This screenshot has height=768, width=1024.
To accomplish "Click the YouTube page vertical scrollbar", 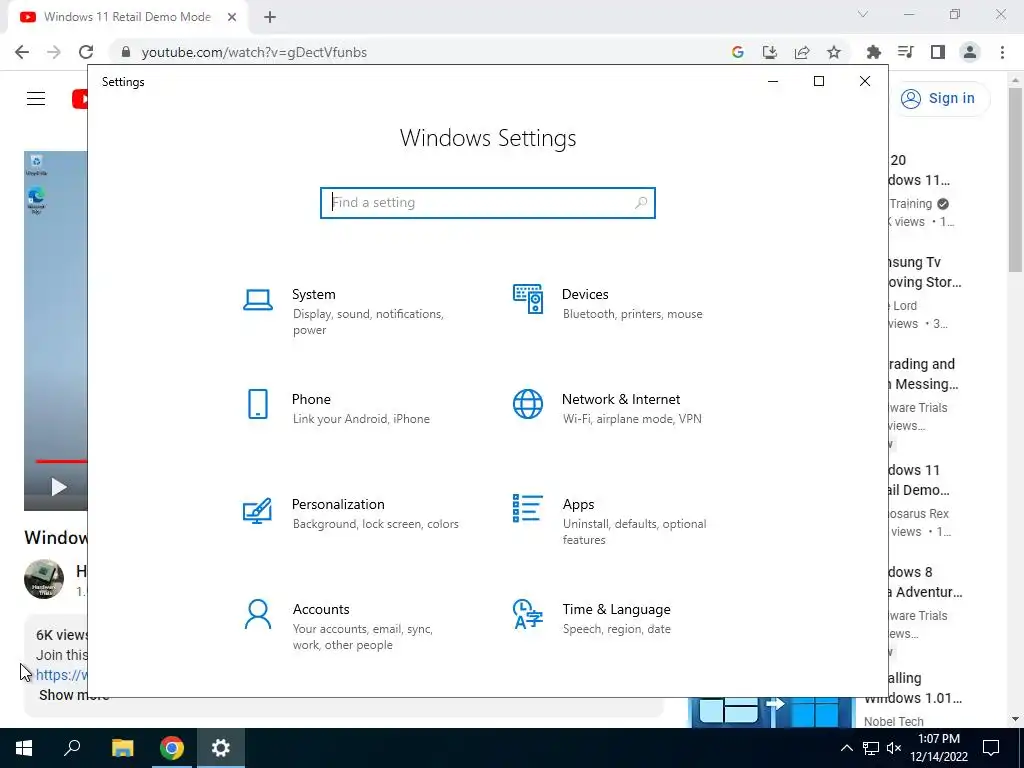I will pos(1015,180).
